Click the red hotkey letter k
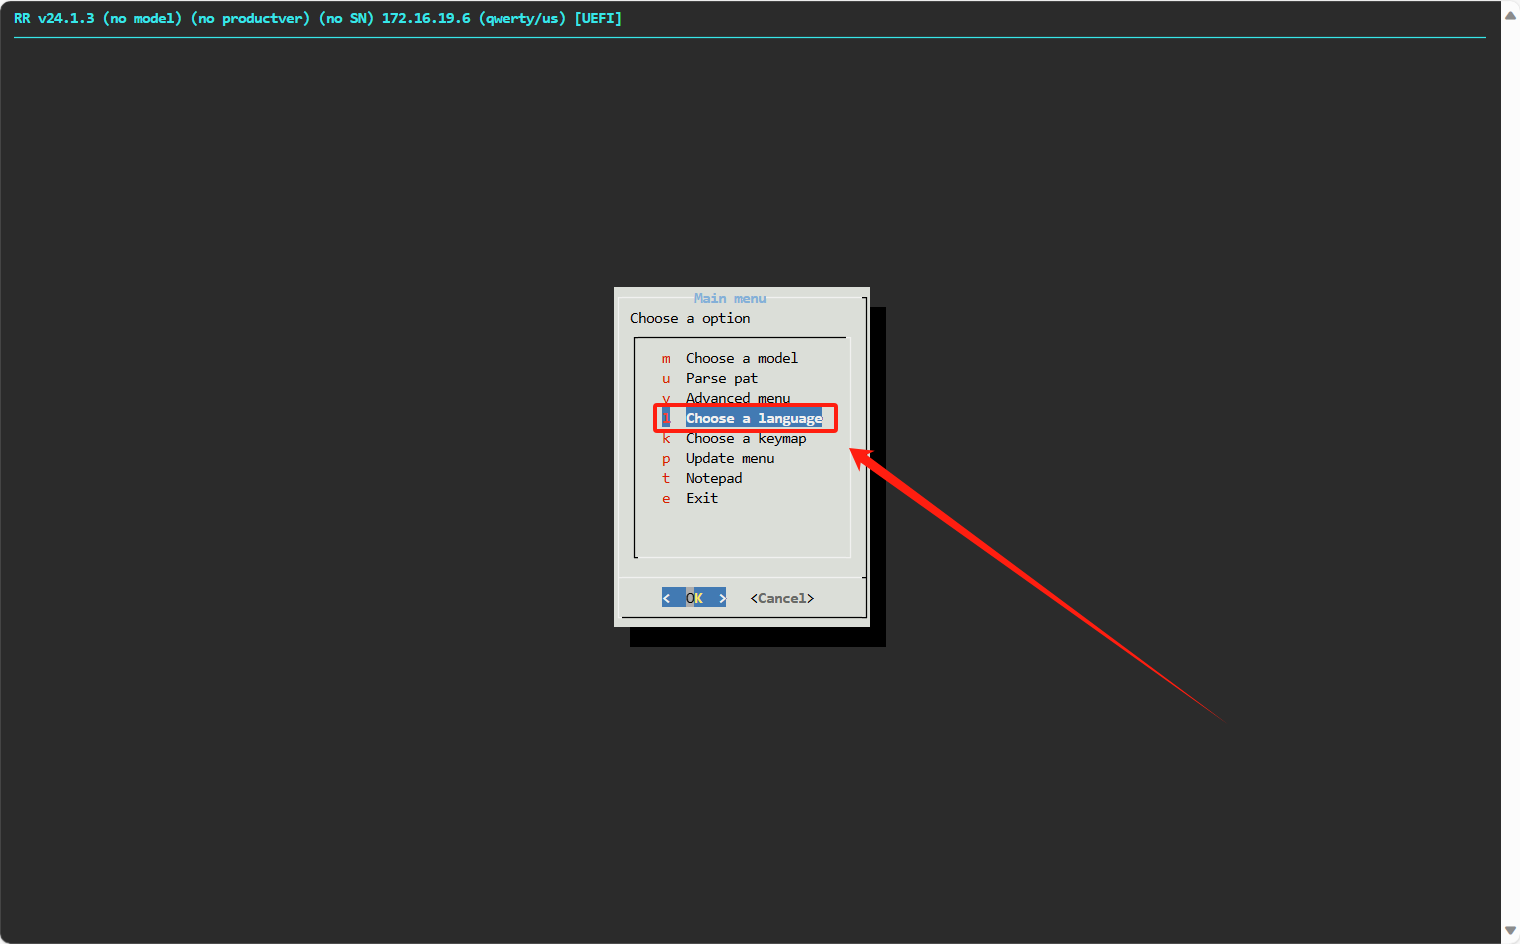The image size is (1520, 944). 666,438
